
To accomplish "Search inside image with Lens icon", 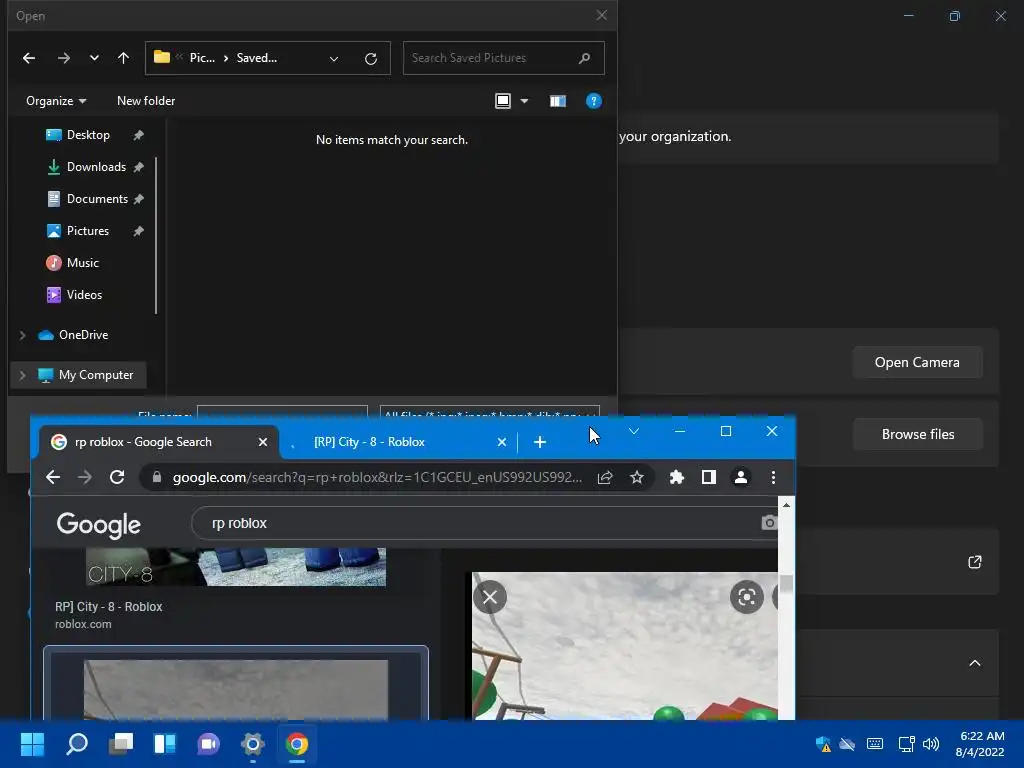I will point(746,597).
